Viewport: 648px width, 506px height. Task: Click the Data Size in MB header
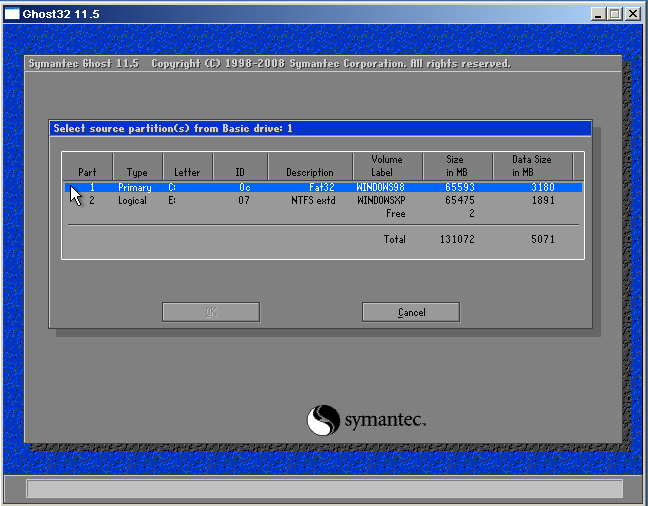[532, 166]
